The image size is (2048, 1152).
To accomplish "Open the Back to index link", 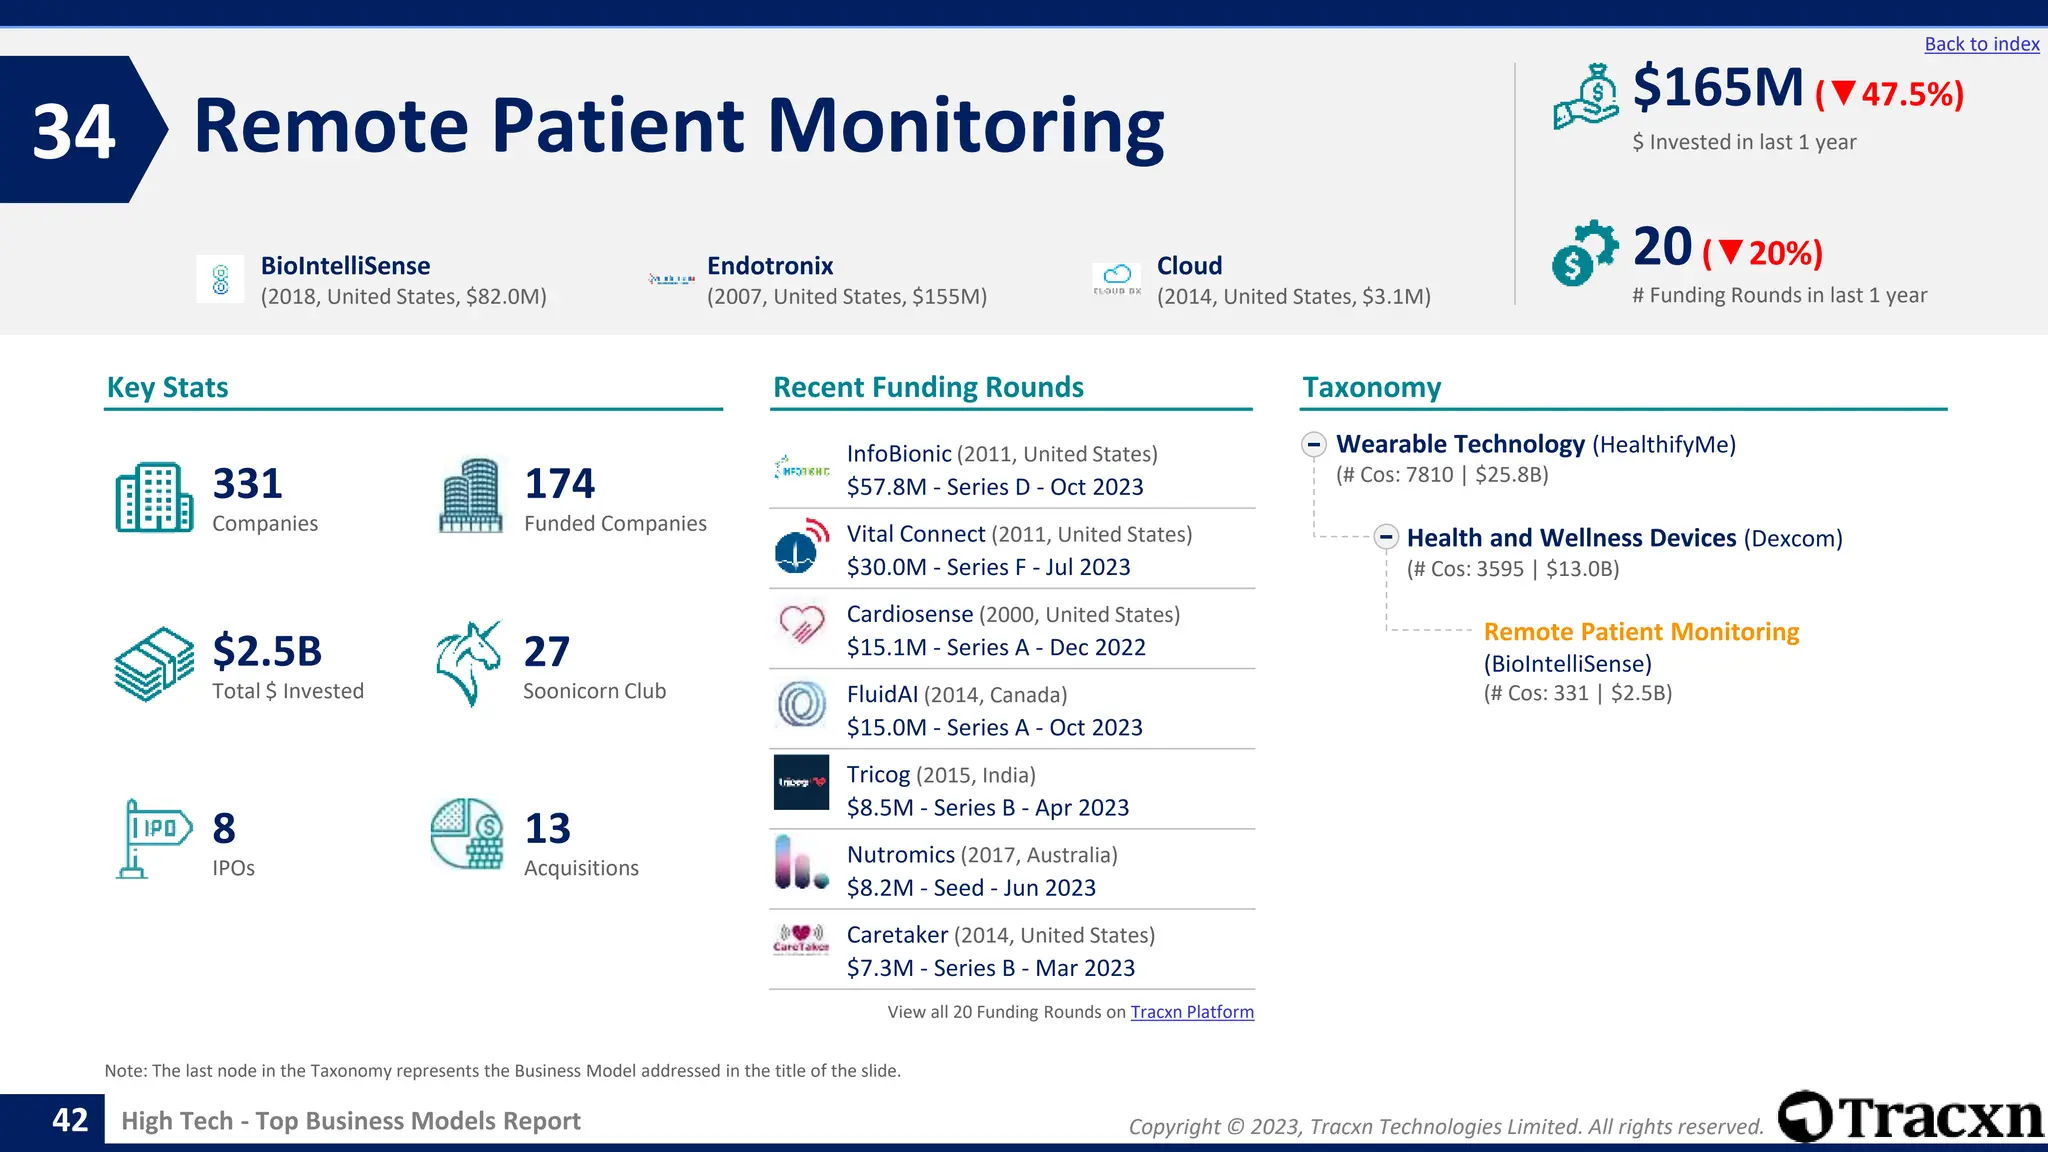I will pos(1981,44).
